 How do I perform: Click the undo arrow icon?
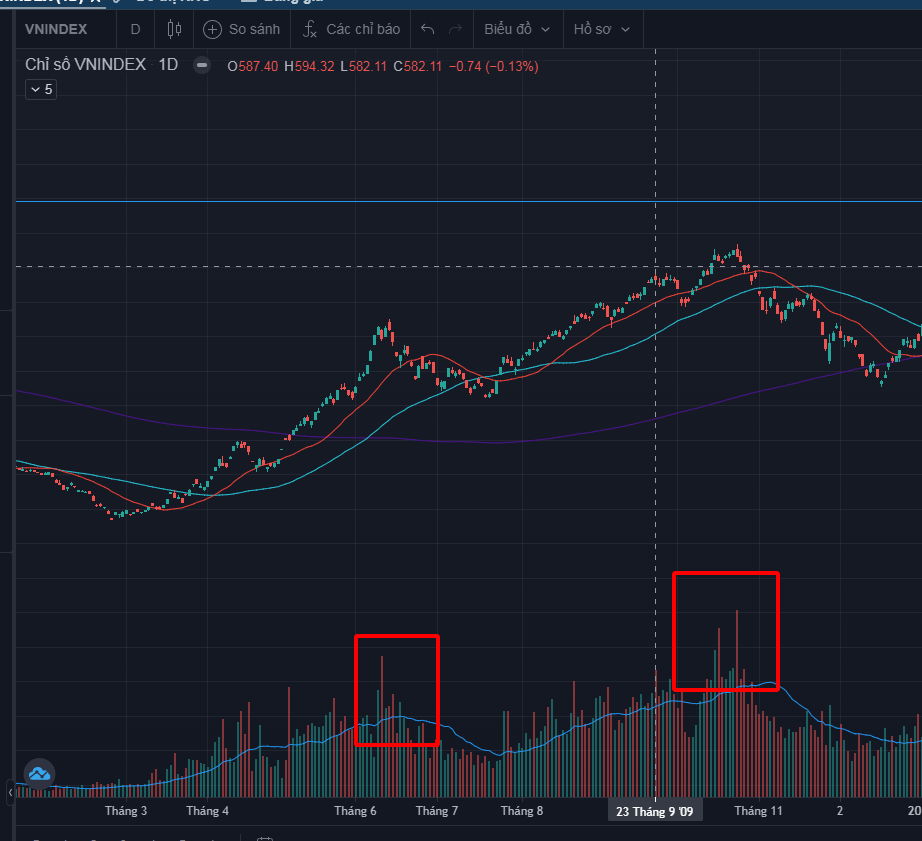[x=427, y=29]
